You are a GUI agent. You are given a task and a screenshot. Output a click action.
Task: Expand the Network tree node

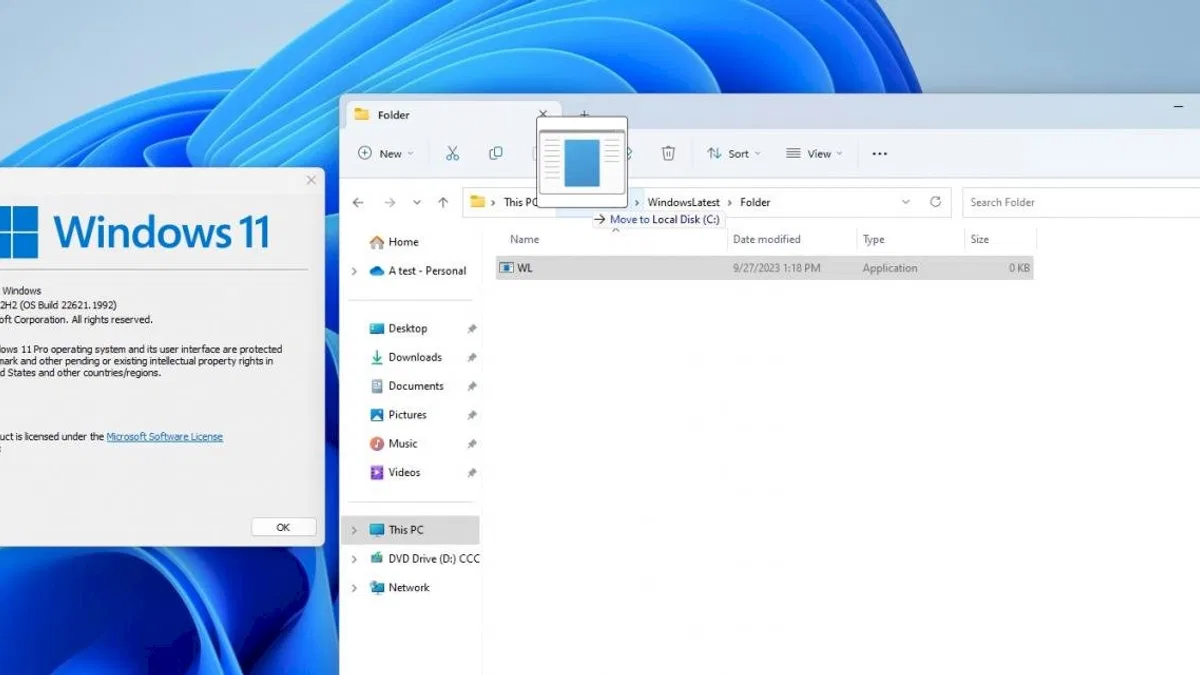tap(354, 588)
